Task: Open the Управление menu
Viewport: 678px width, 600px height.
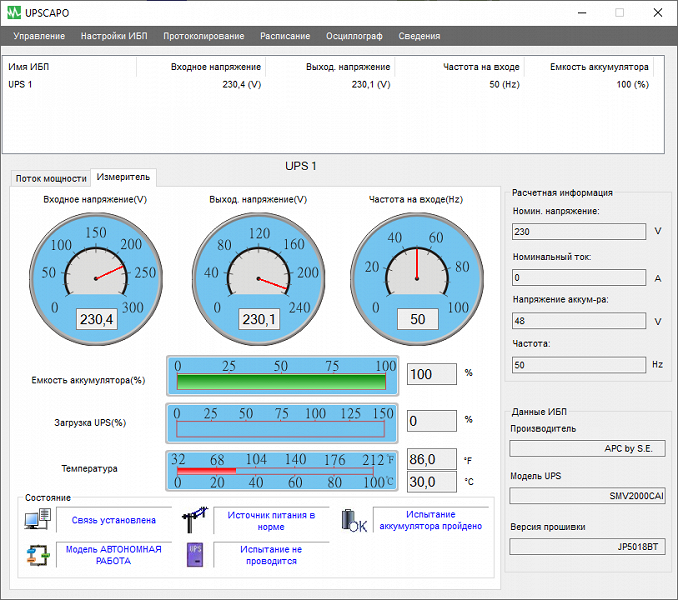Action: (39, 36)
